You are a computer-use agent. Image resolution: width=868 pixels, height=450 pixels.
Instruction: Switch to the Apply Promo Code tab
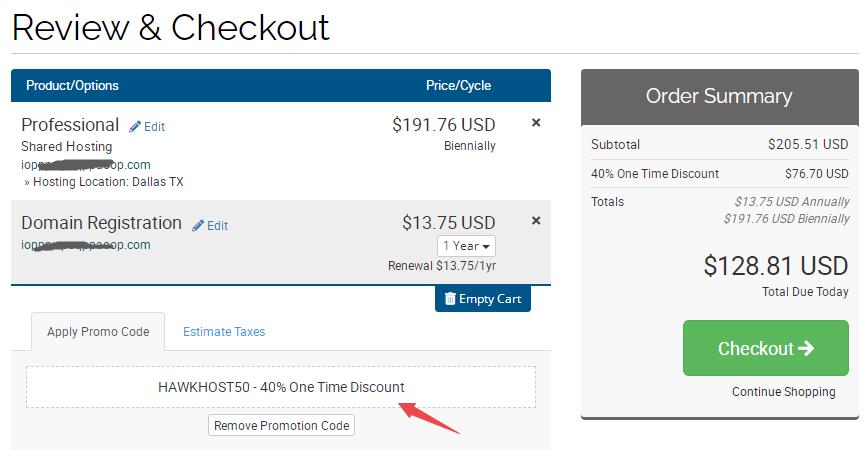(98, 331)
